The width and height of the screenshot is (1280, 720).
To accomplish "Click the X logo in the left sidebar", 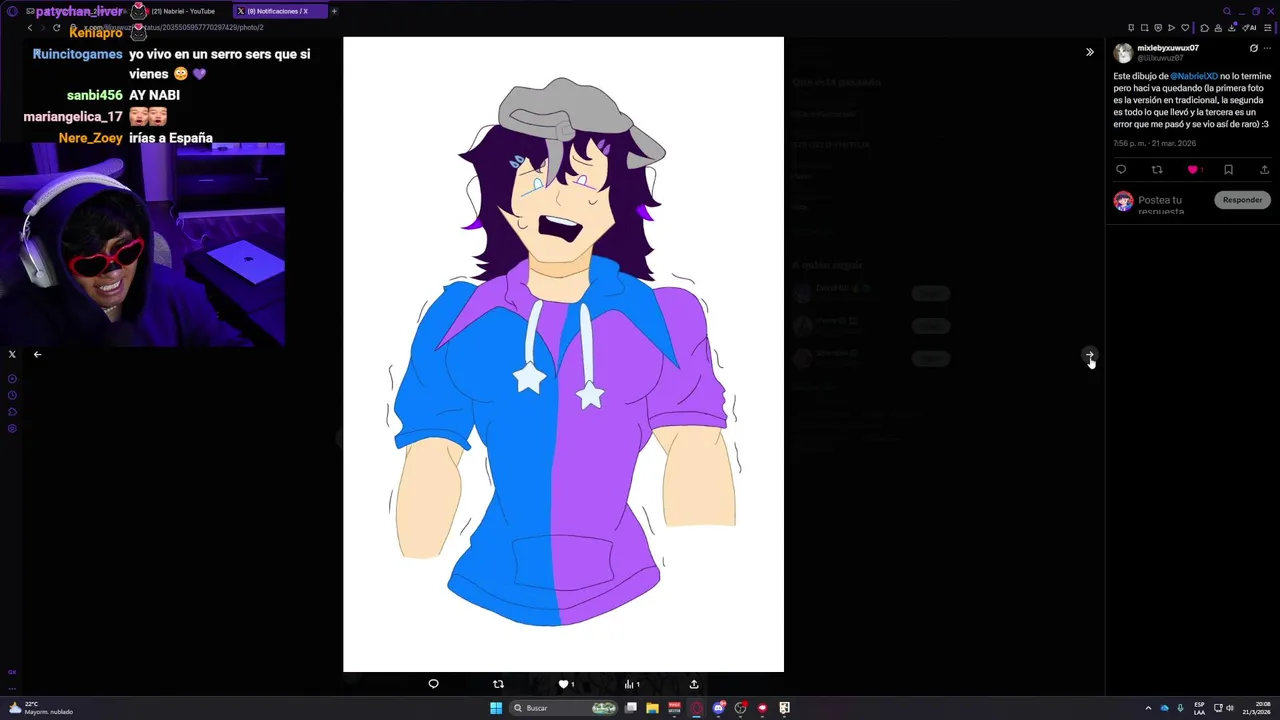I will coord(12,354).
